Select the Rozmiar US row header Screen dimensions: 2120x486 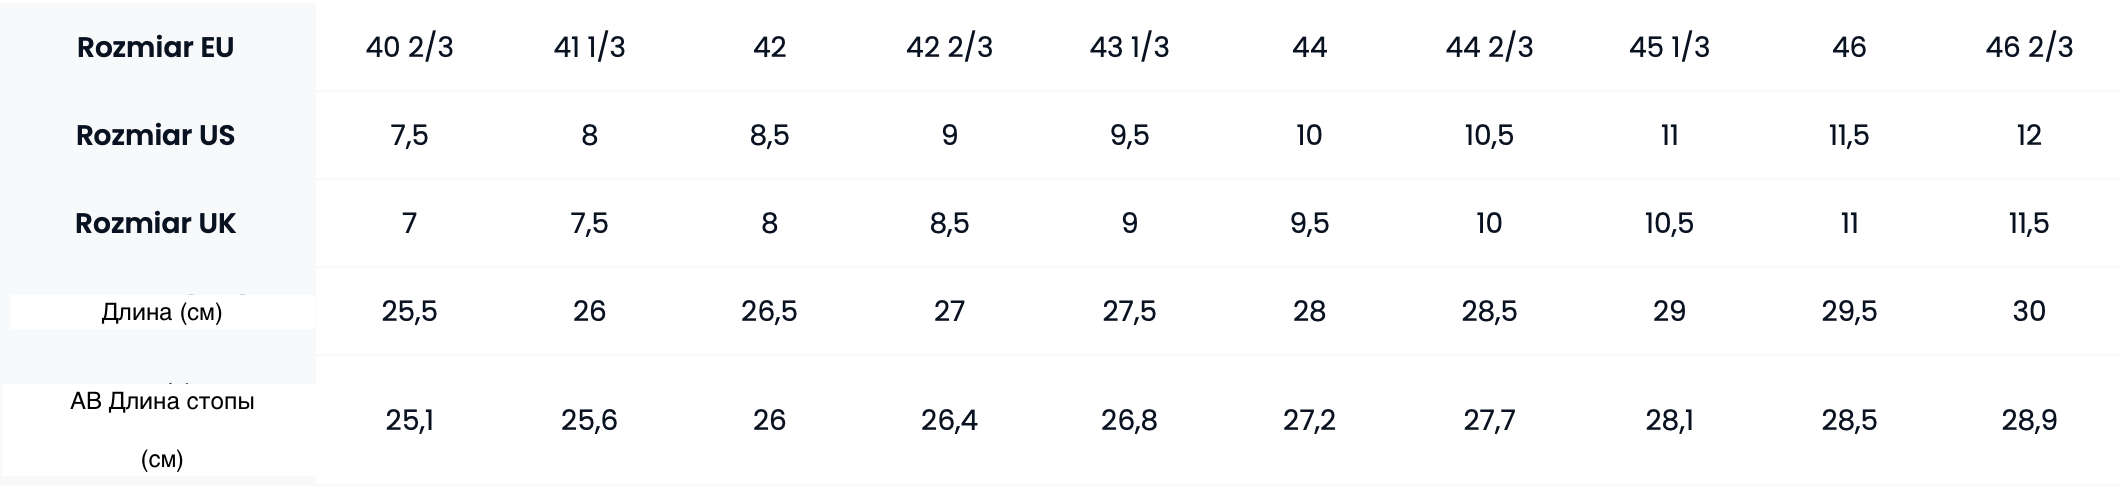156,136
